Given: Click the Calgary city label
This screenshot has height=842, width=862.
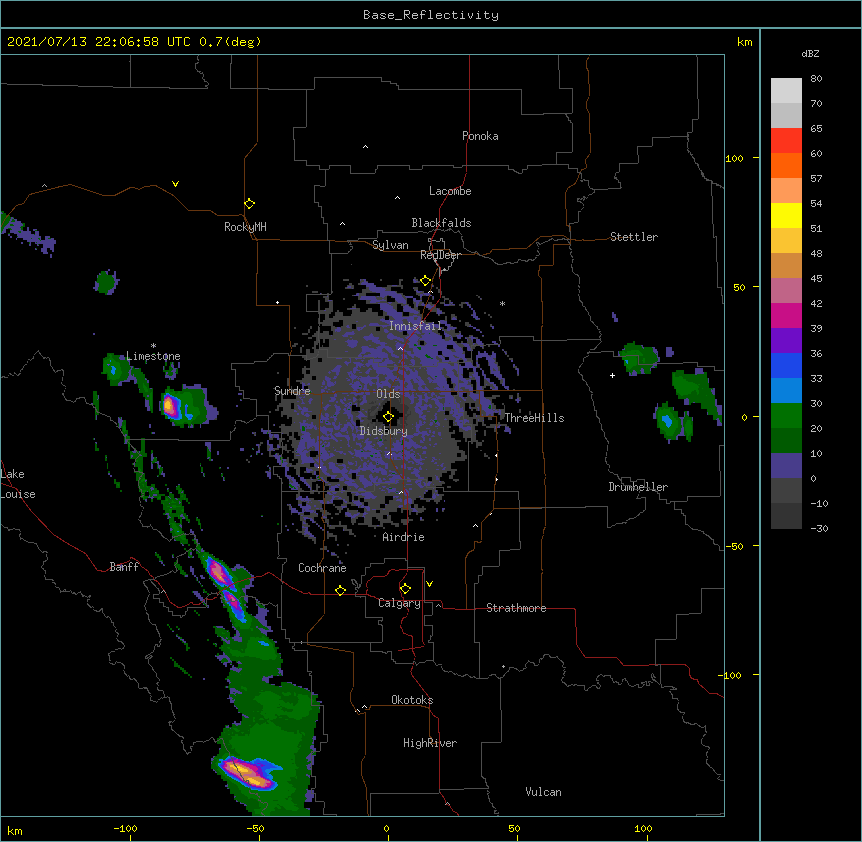Looking at the screenshot, I should point(400,603).
